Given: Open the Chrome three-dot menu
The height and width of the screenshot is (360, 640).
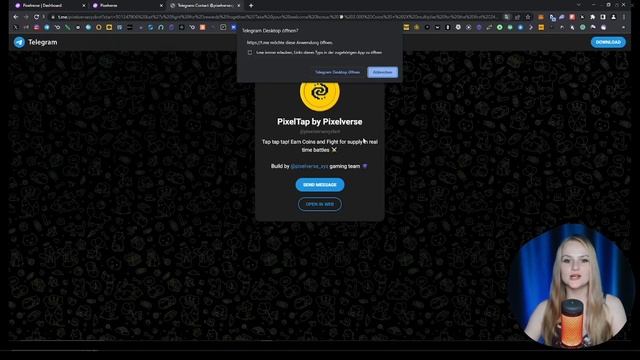Looking at the screenshot, I should click(x=624, y=17).
